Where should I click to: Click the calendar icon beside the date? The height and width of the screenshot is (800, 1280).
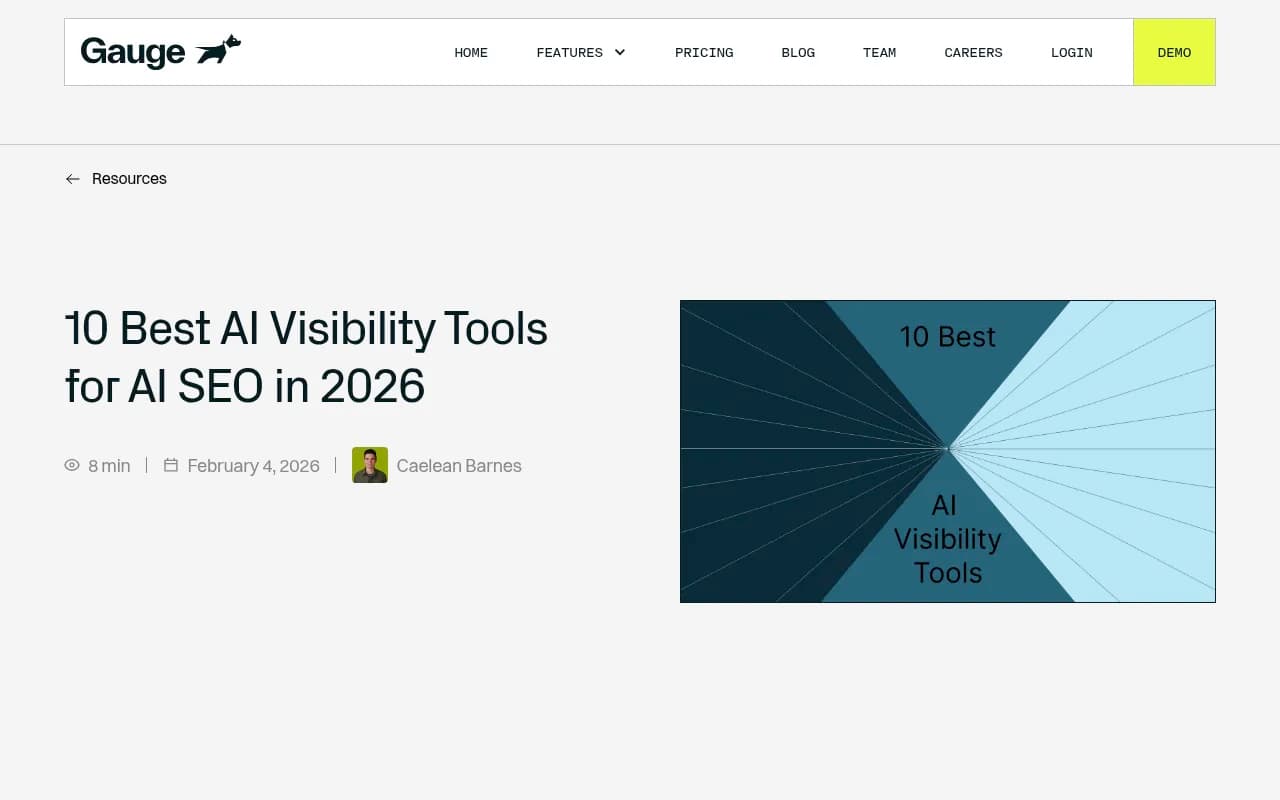(171, 465)
